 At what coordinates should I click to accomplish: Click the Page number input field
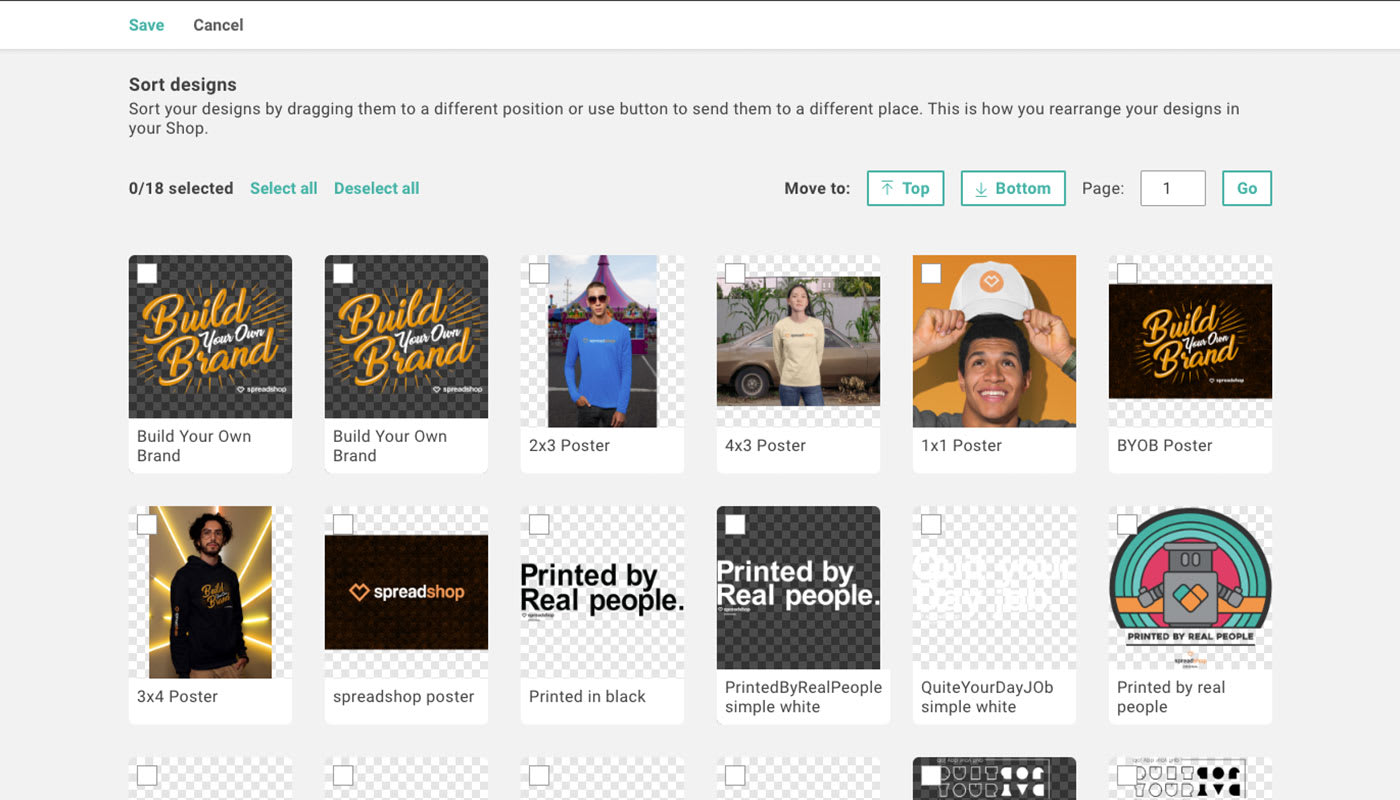point(1172,188)
